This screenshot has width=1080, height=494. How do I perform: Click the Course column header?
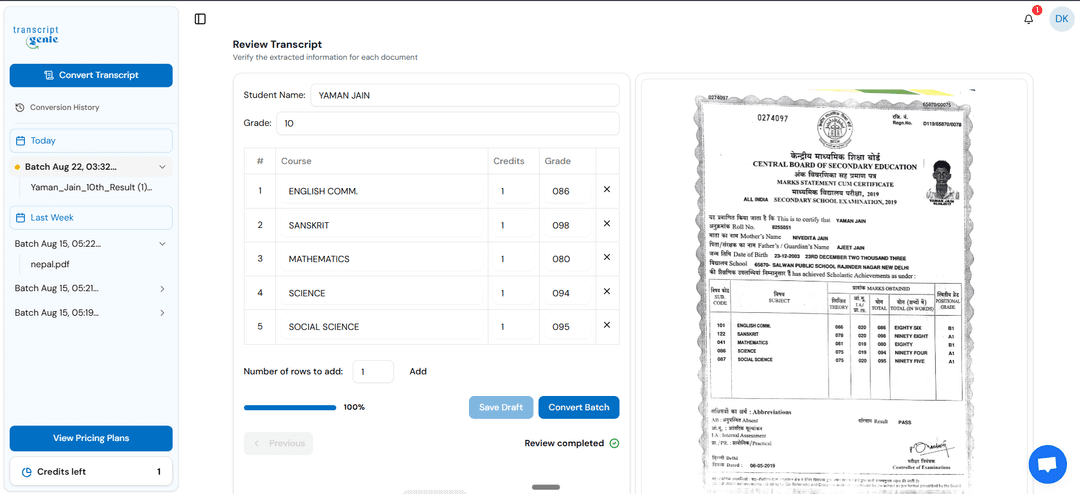pyautogui.click(x=296, y=161)
